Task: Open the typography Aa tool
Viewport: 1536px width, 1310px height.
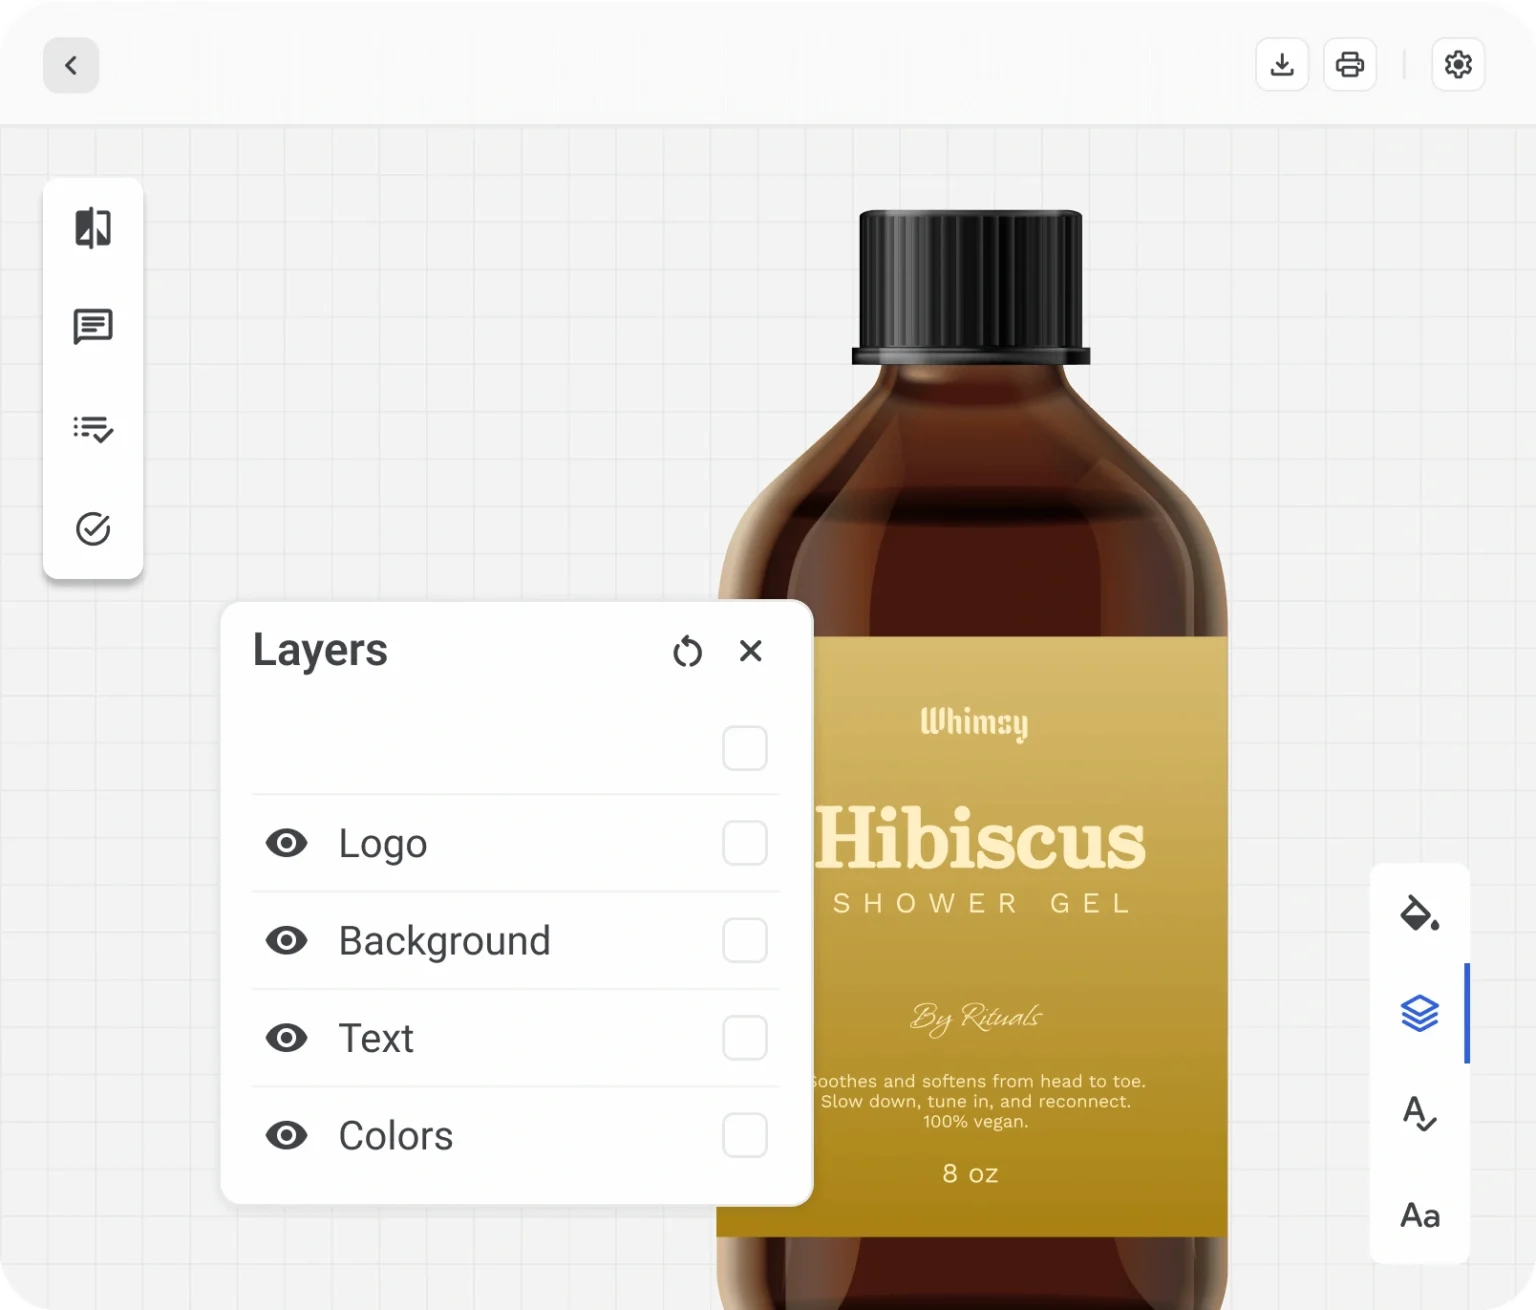Action: (1419, 1214)
